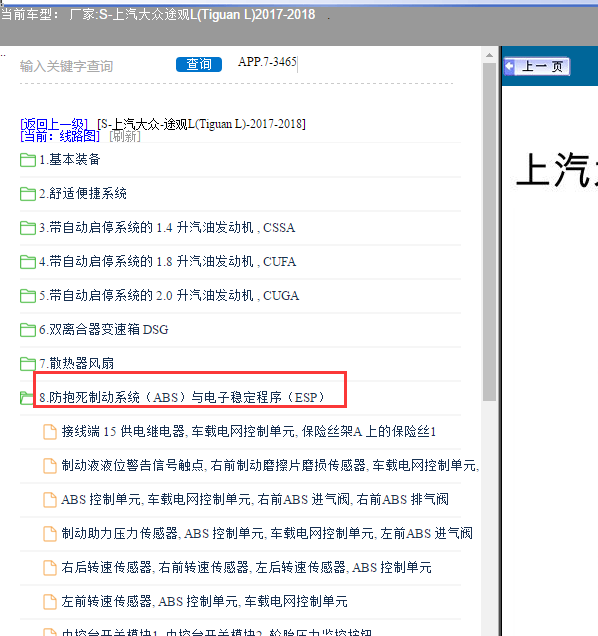
Task: Open 1.基本装备 folder
Action: click(x=70, y=159)
